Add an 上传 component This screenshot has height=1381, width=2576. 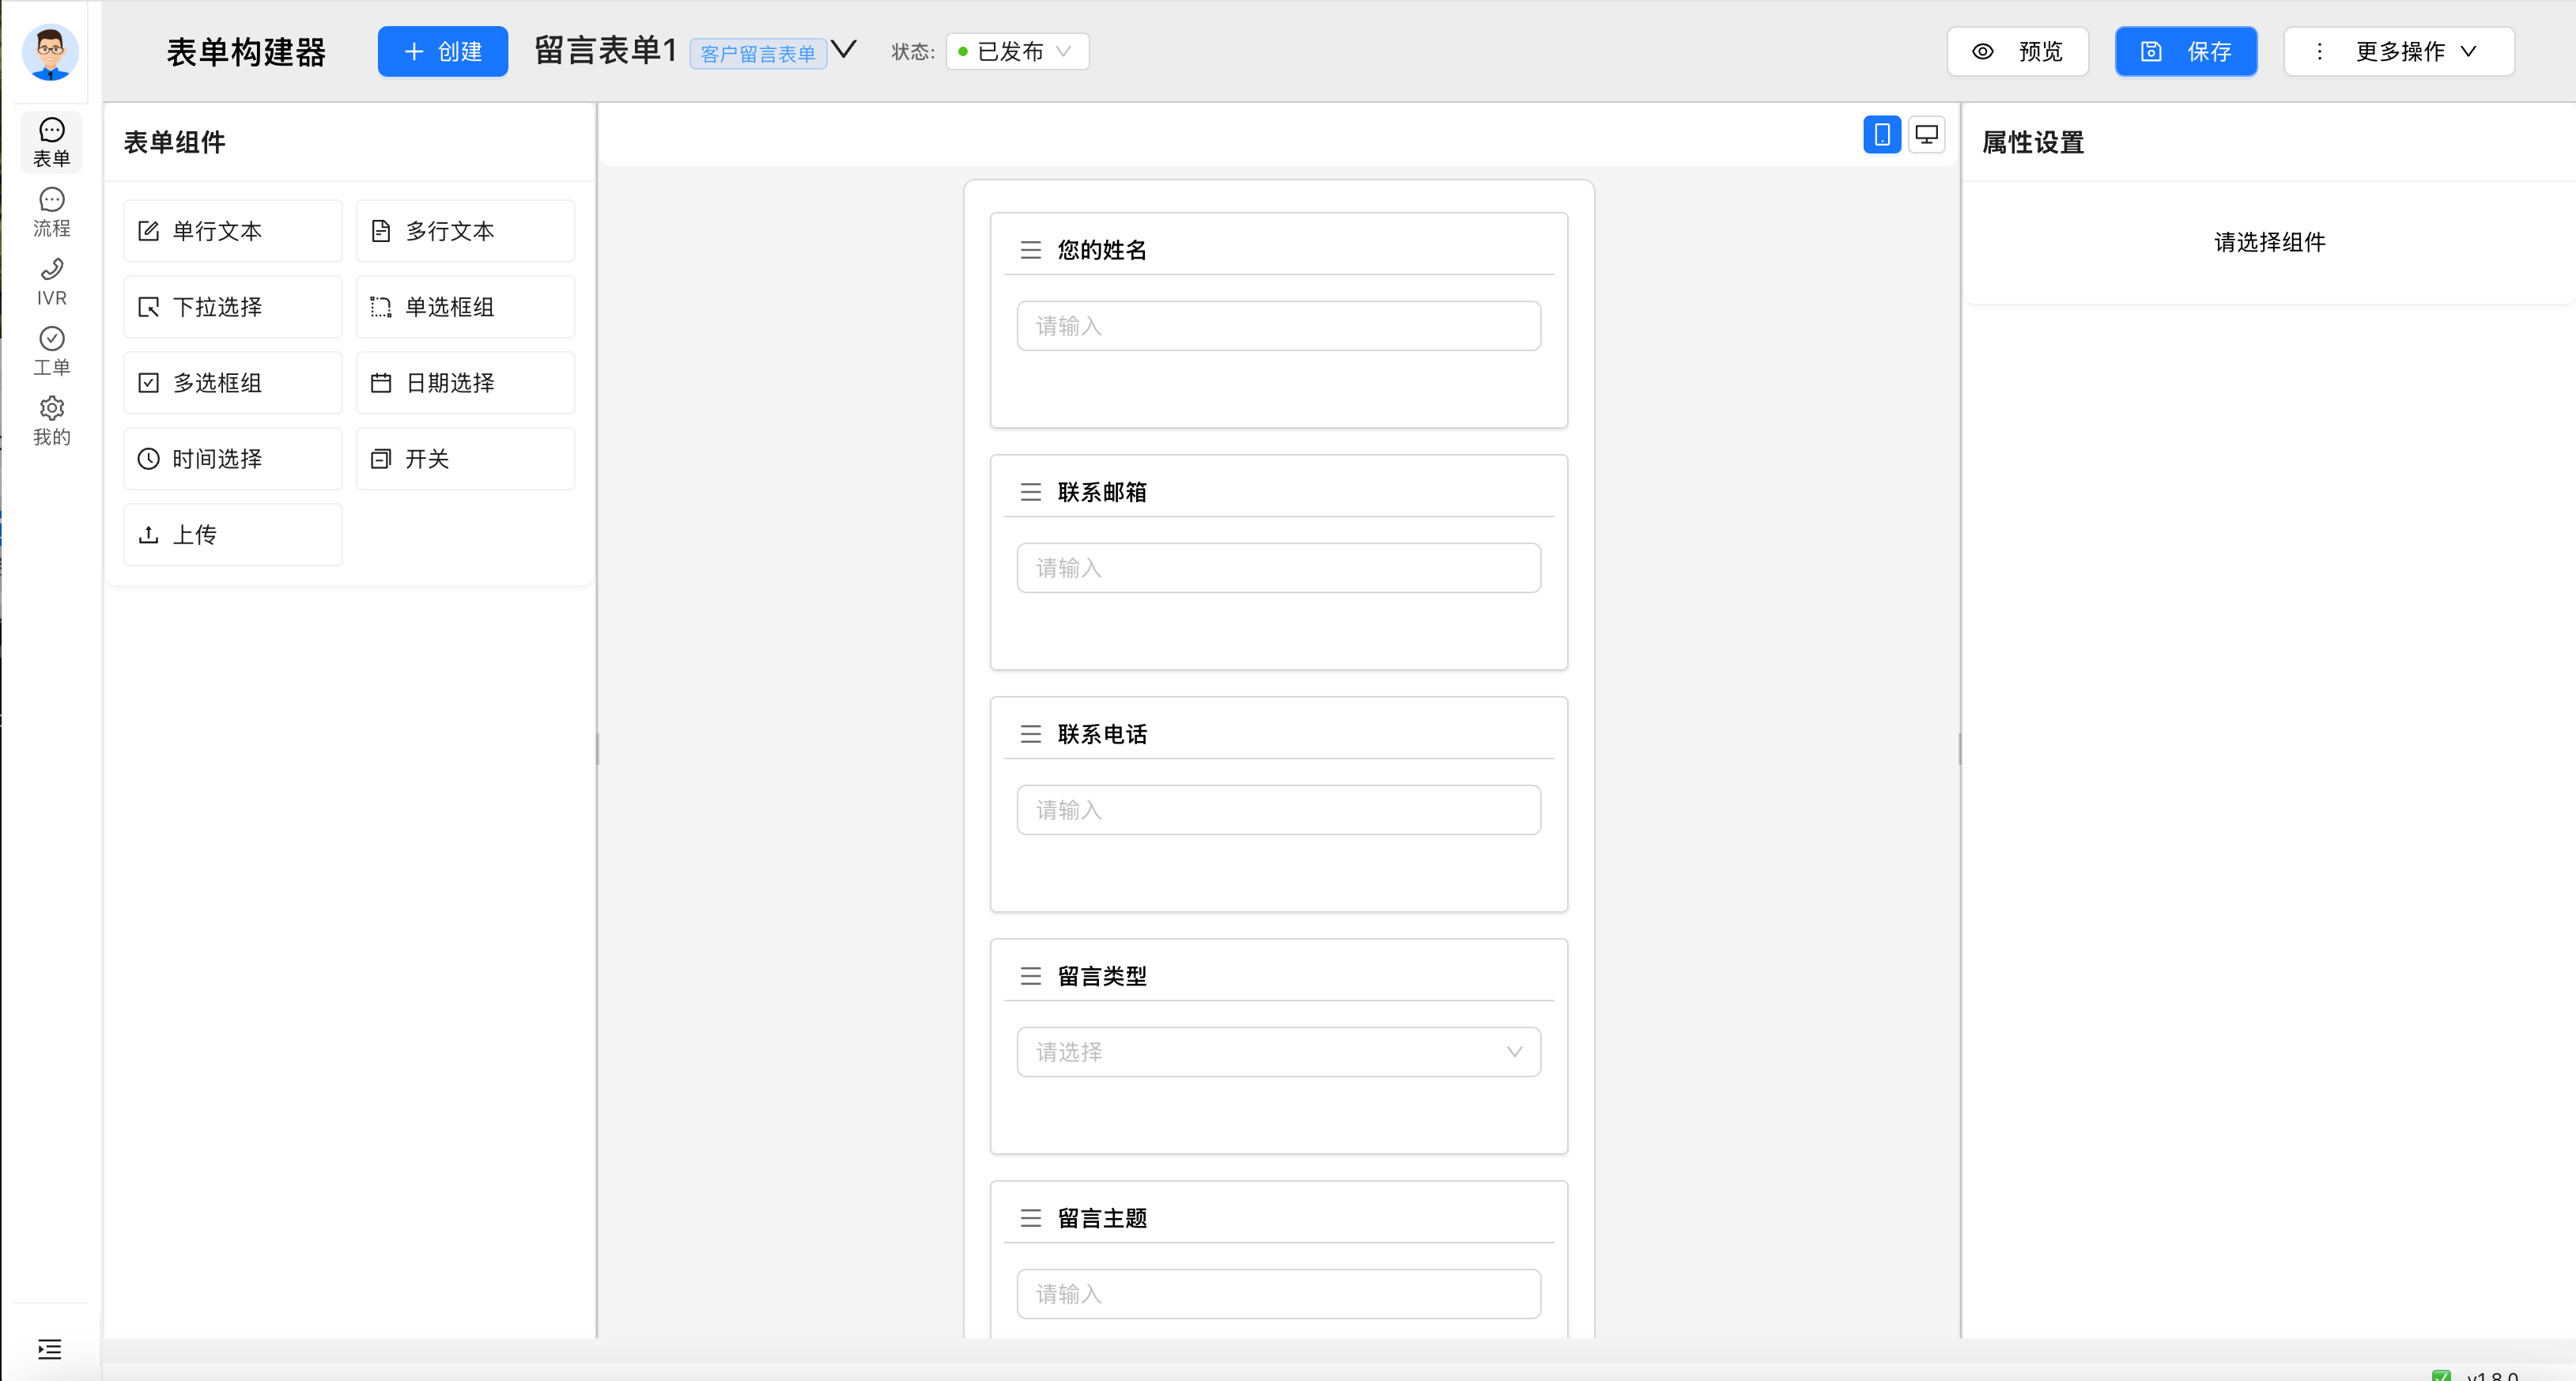tap(233, 535)
